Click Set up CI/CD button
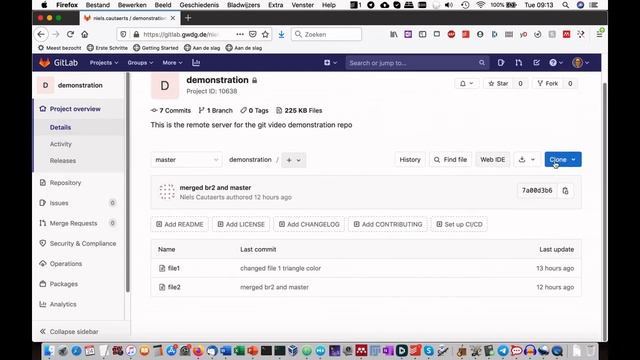The image size is (640, 360). (459, 224)
